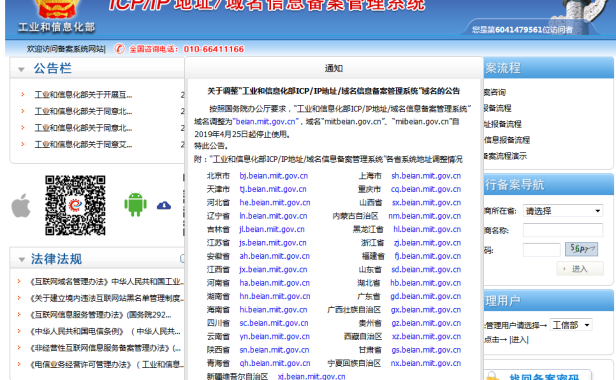Open gs.beian.miit.gov.cn Gansu link
The height and width of the screenshot is (380, 616).
point(426,350)
